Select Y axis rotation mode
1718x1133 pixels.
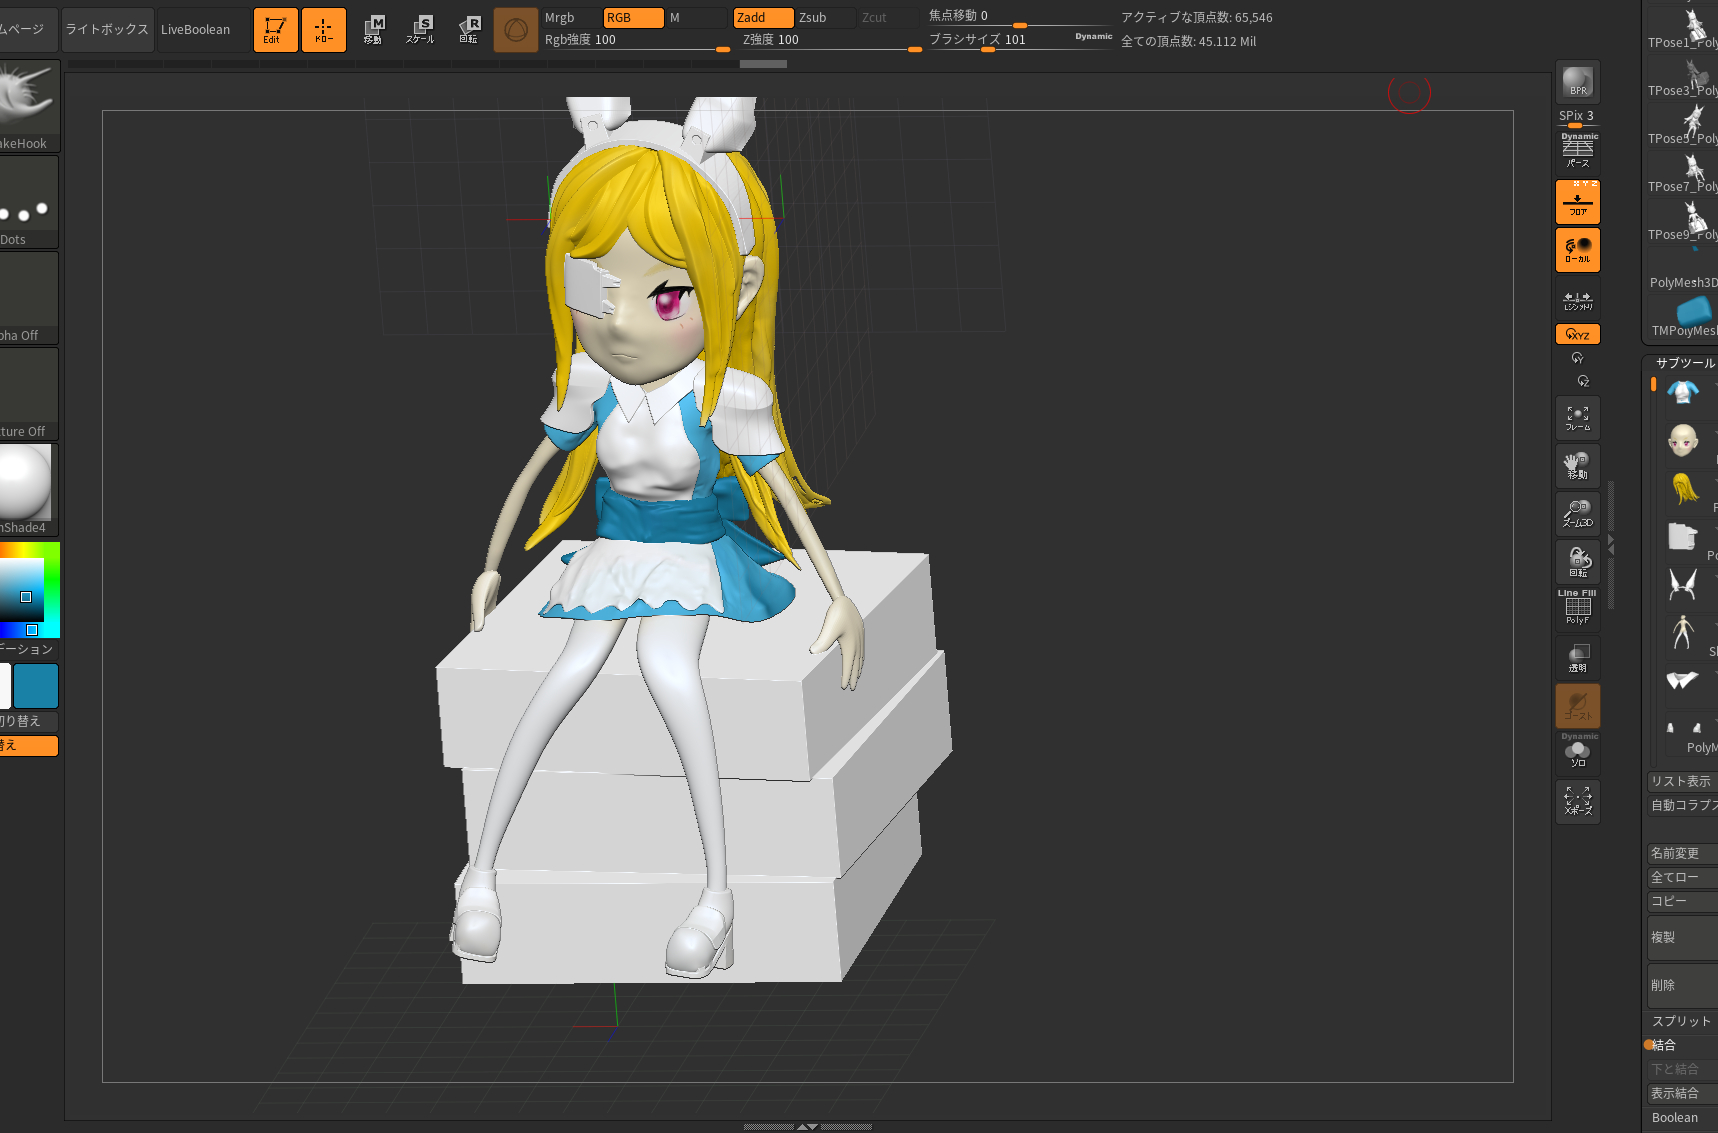pyautogui.click(x=1577, y=358)
